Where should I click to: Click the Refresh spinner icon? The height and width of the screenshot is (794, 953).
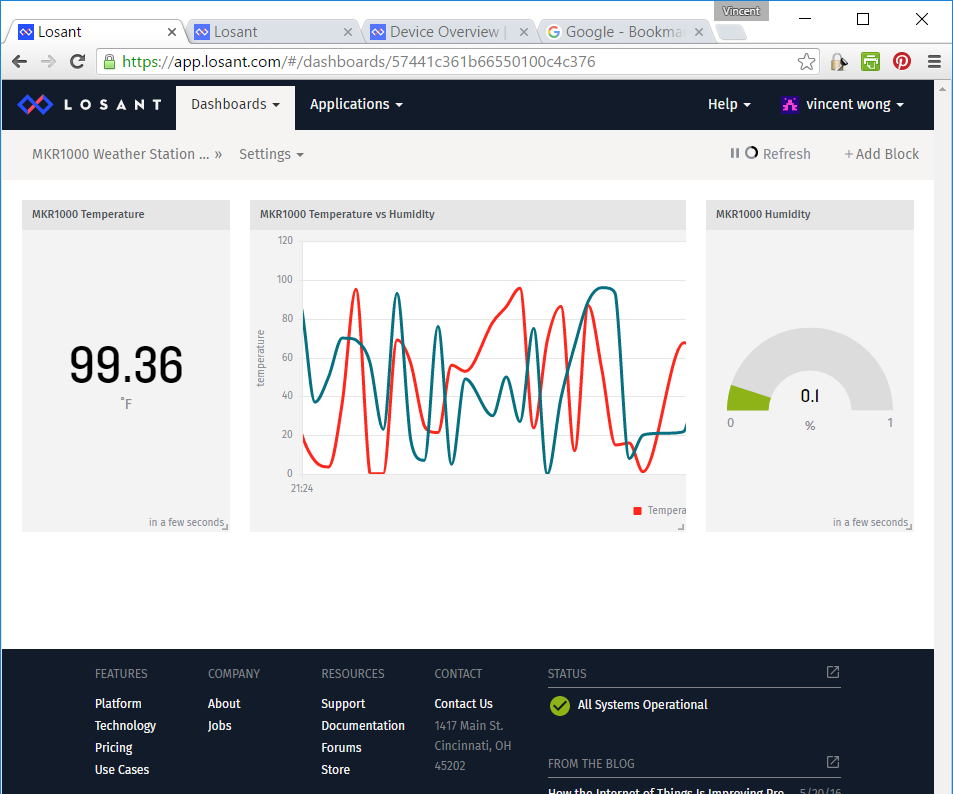click(x=751, y=153)
